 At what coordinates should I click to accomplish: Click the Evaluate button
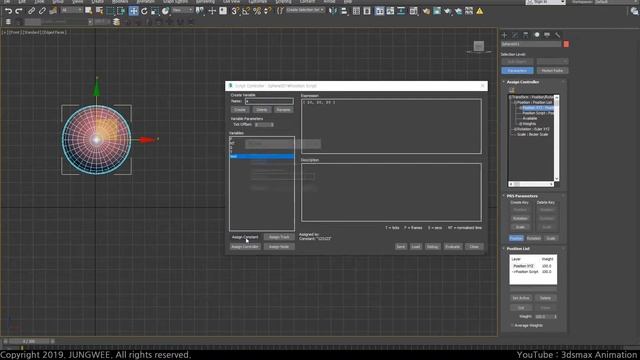[x=453, y=247]
